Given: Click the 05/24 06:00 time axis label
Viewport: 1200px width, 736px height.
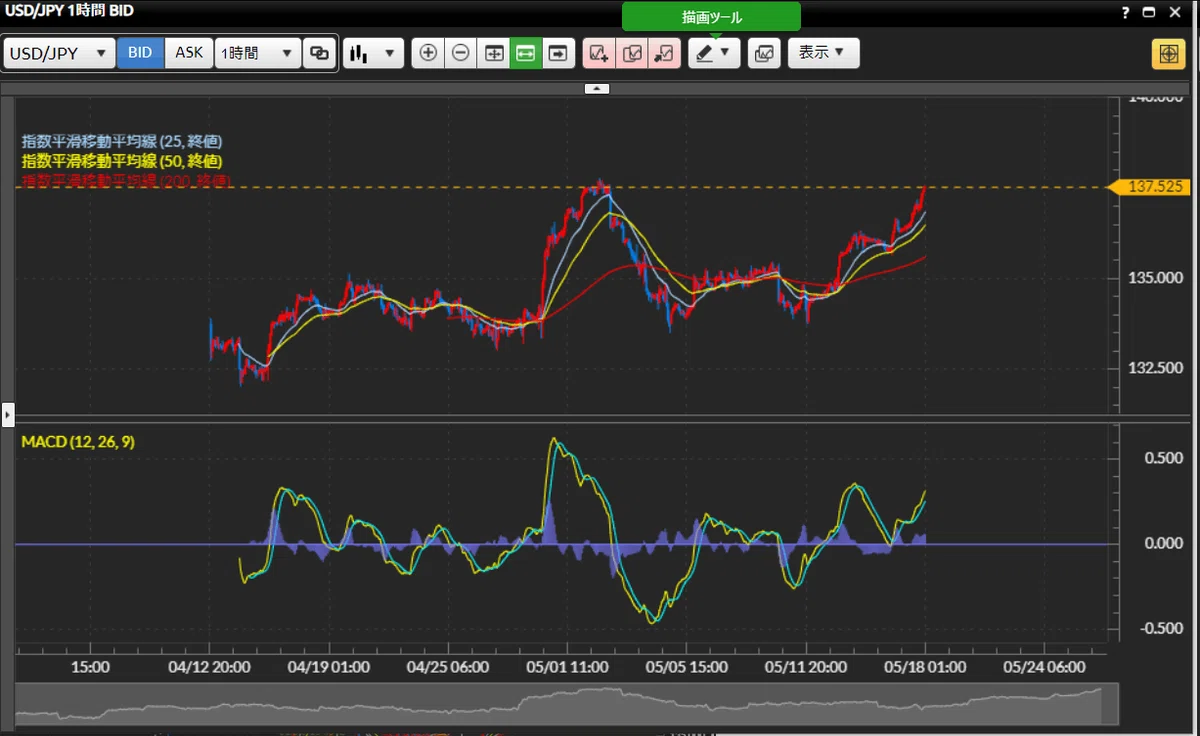Looking at the screenshot, I should click(x=1044, y=666).
